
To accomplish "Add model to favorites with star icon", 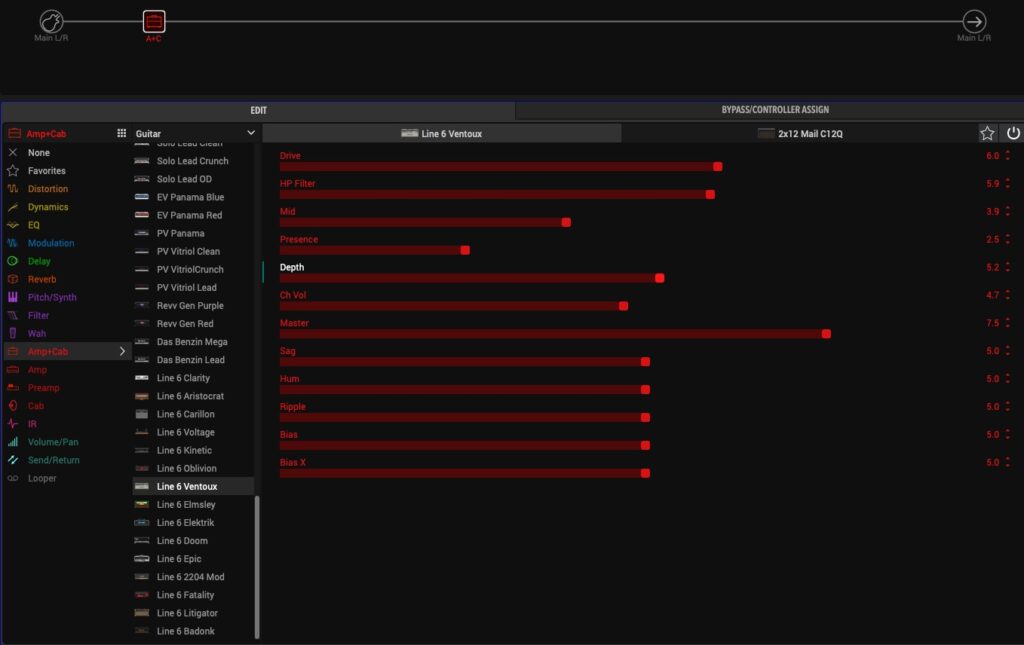I will (987, 133).
